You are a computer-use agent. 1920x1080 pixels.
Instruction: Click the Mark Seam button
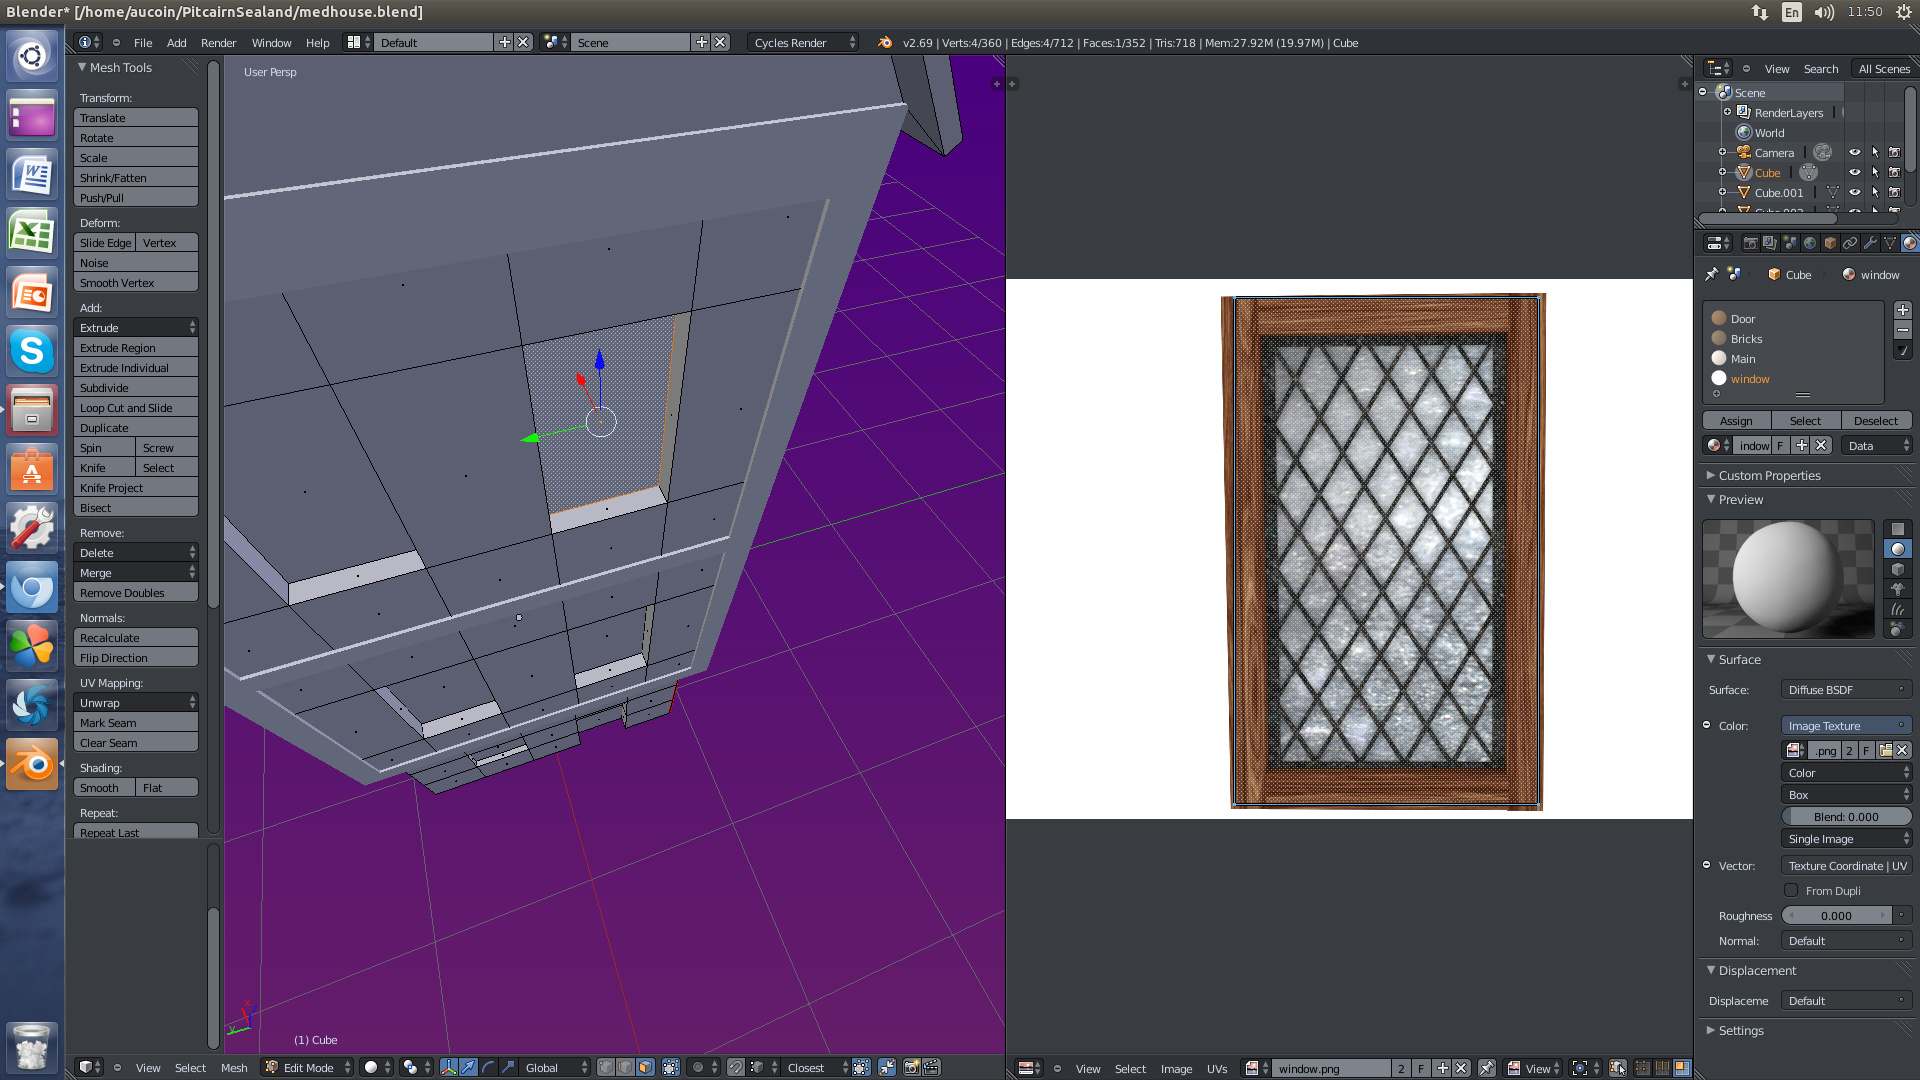click(136, 723)
